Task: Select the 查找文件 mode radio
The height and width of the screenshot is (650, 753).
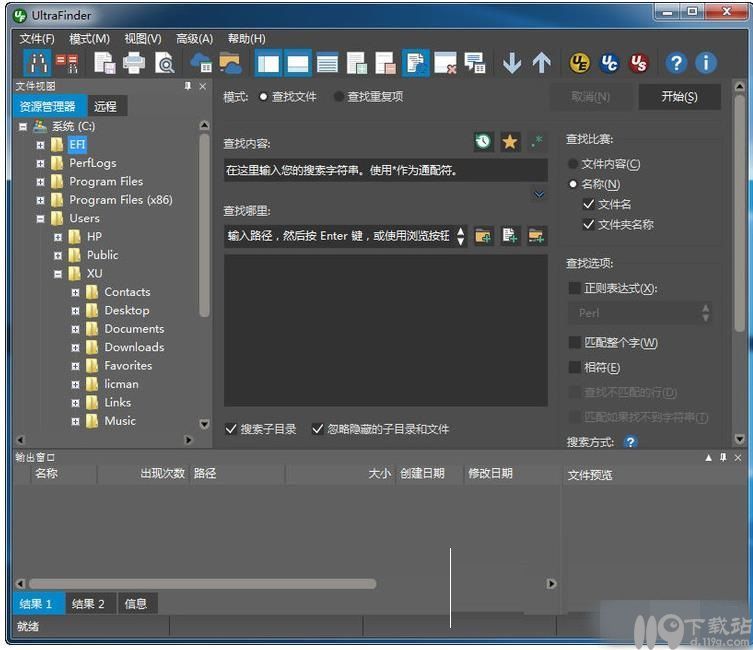Action: click(x=263, y=96)
